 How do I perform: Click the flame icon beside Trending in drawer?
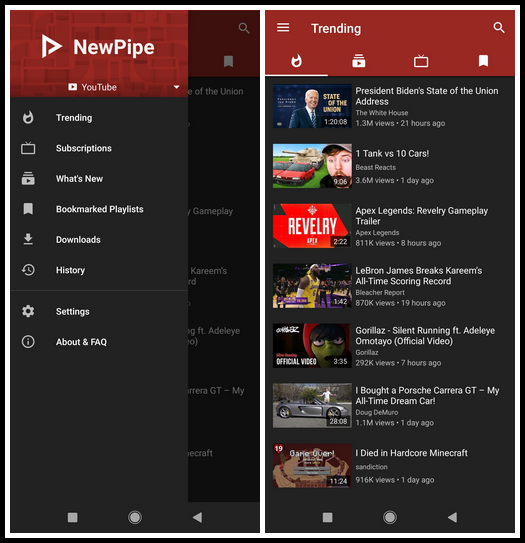[x=28, y=117]
